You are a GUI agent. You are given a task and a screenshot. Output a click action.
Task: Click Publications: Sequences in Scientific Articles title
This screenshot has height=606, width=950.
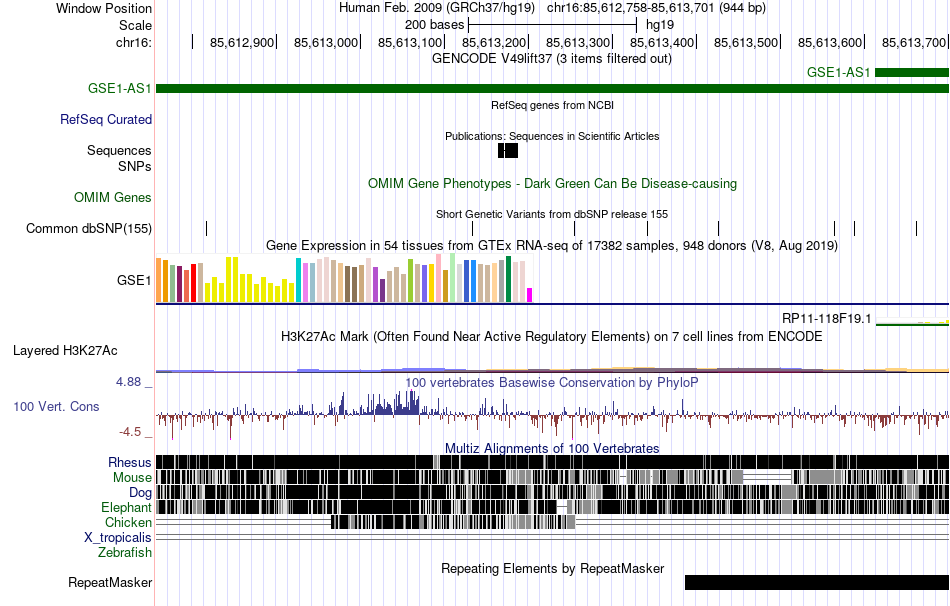click(x=552, y=136)
